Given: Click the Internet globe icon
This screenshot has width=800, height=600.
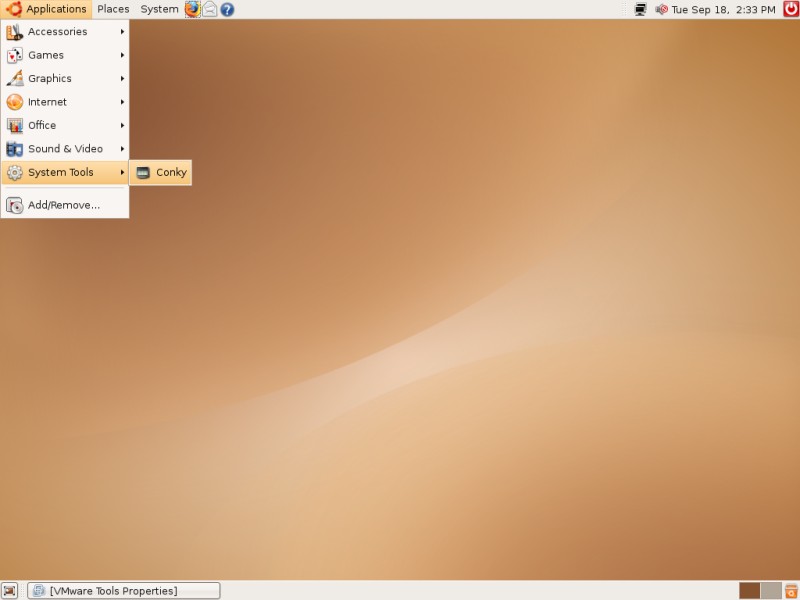Looking at the screenshot, I should point(14,102).
